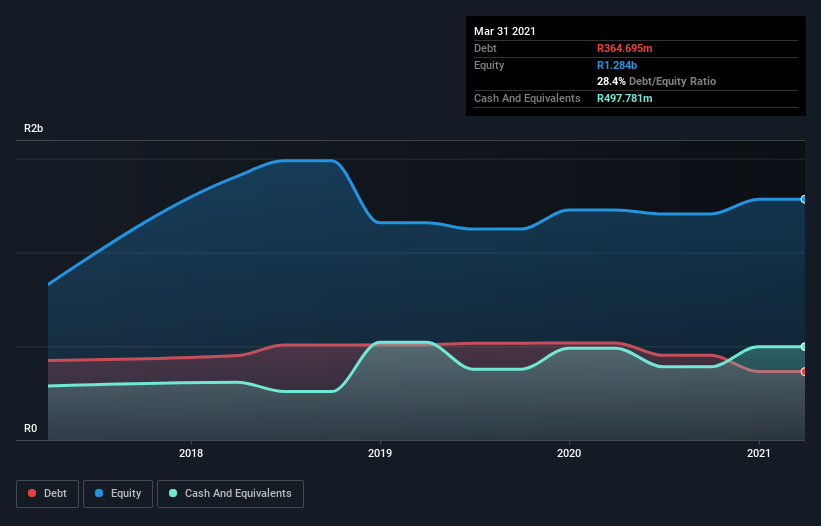Click the 28.4% Debt/Equity Ratio text
This screenshot has width=821, height=526.
click(657, 82)
